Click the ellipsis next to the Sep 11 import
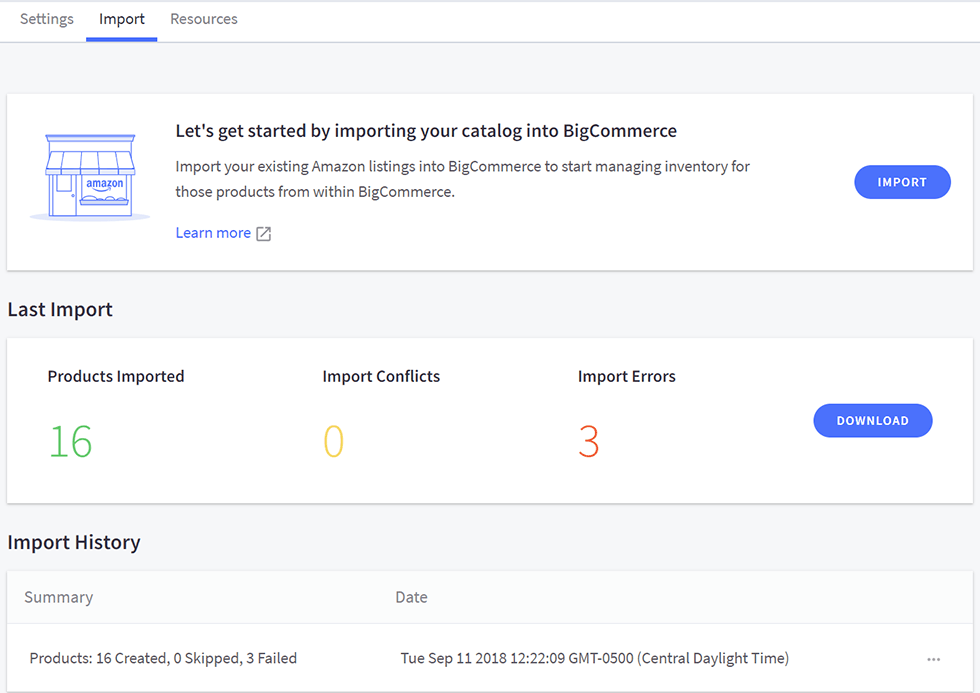Image resolution: width=980 pixels, height=693 pixels. coord(934,658)
